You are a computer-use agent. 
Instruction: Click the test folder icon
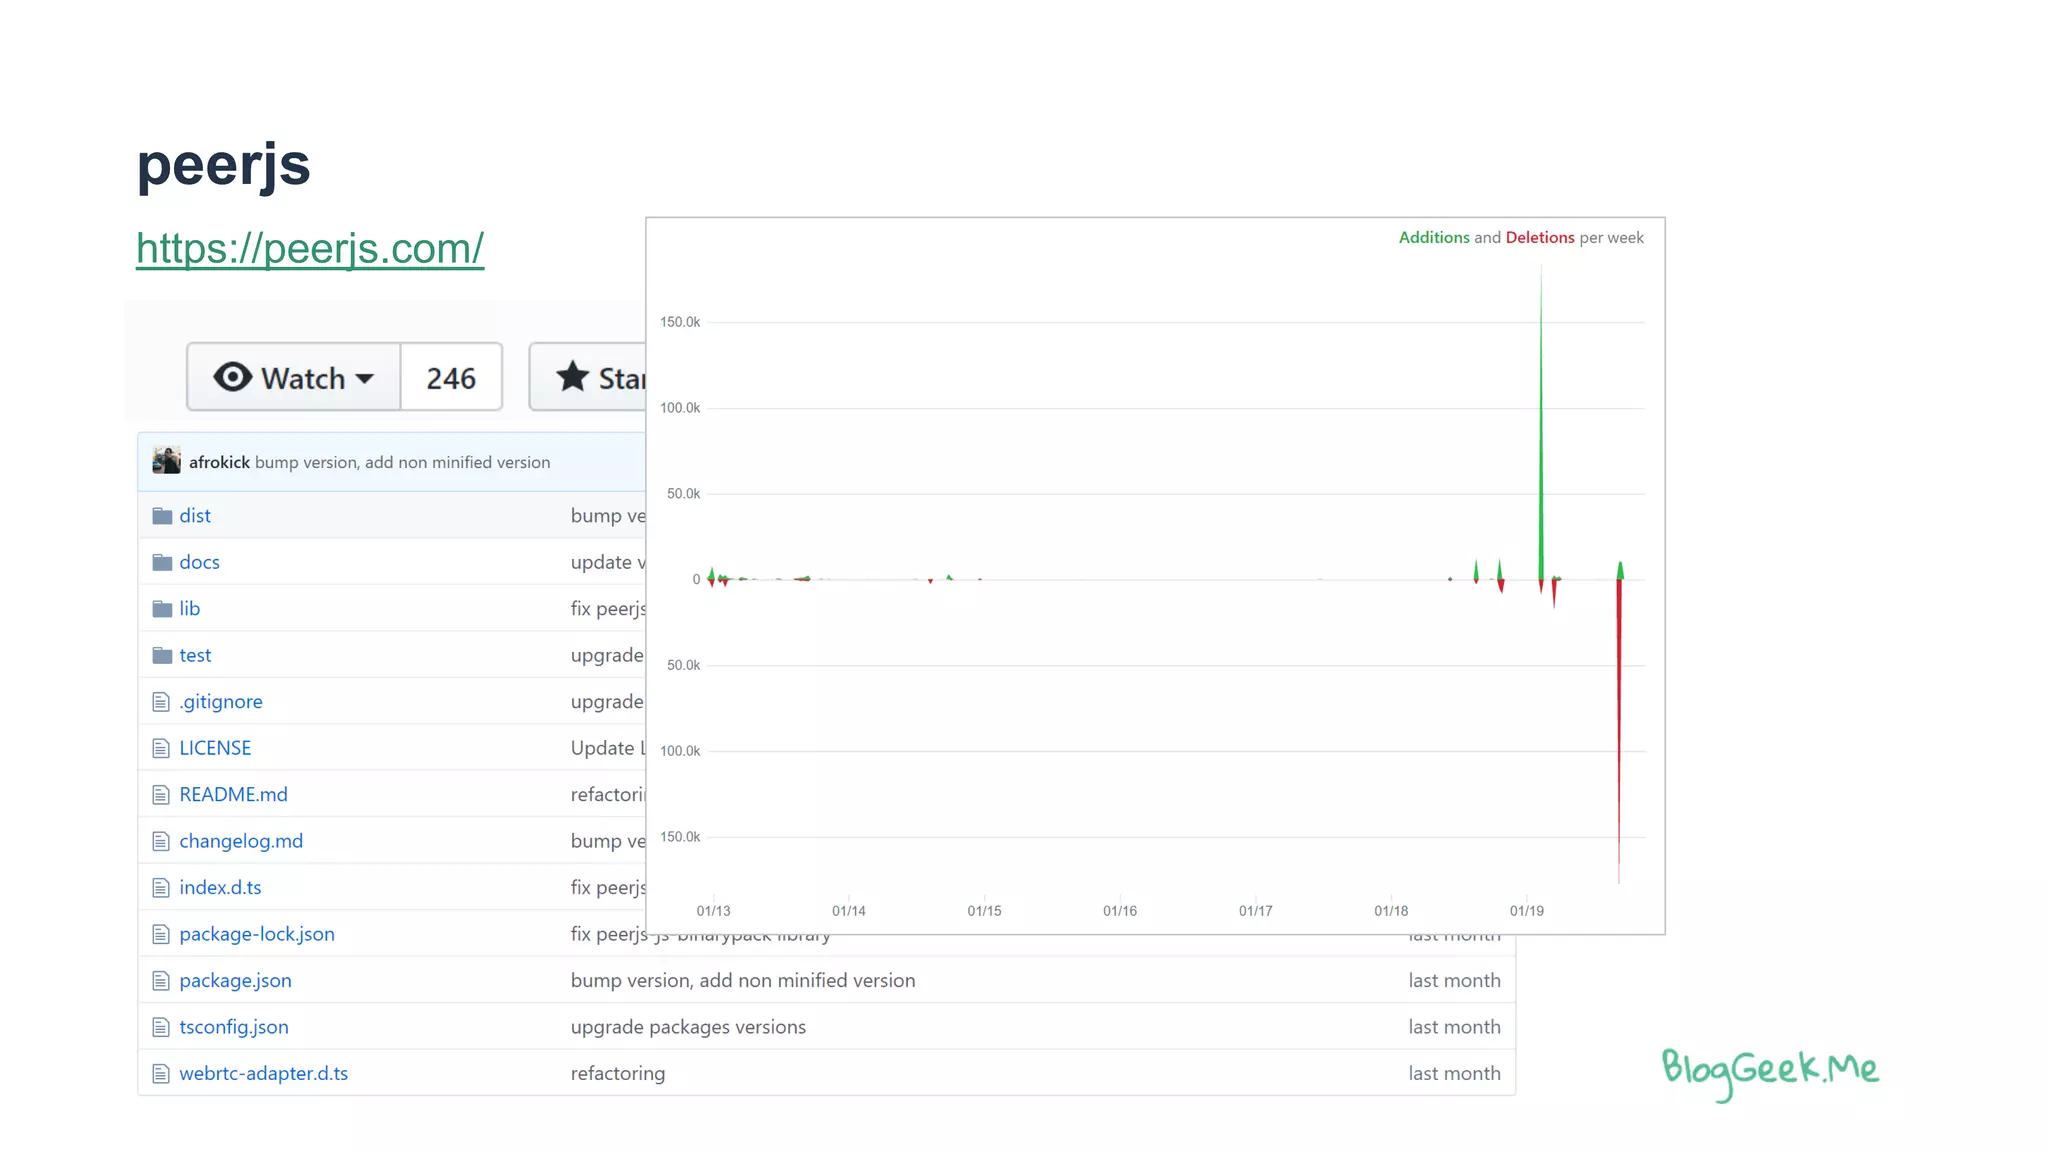pos(162,655)
